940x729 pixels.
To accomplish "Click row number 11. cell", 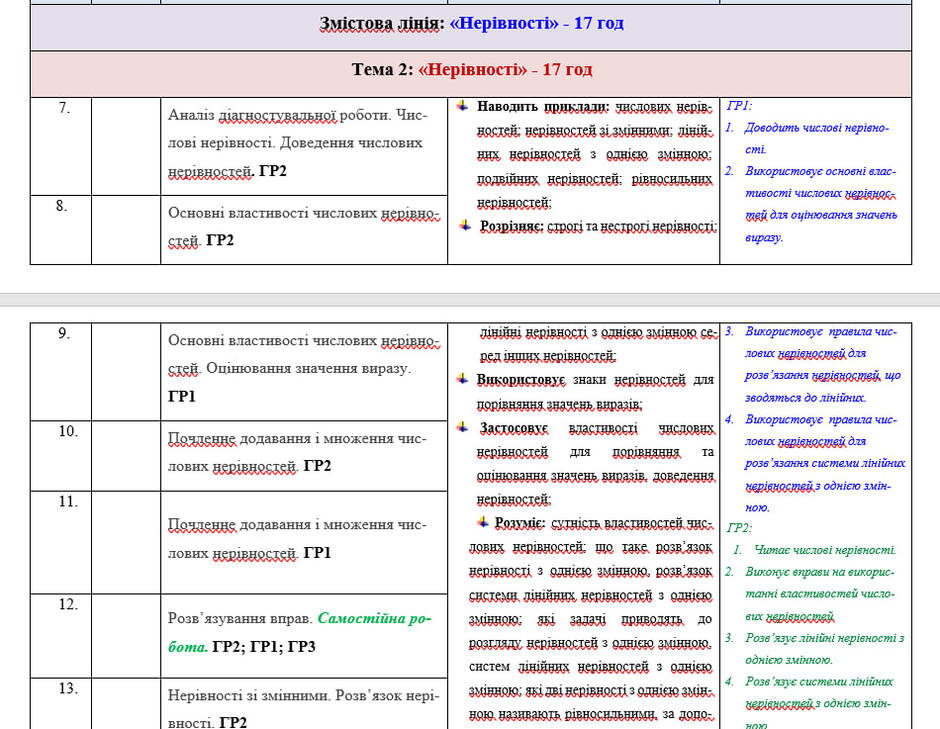I will [61, 543].
